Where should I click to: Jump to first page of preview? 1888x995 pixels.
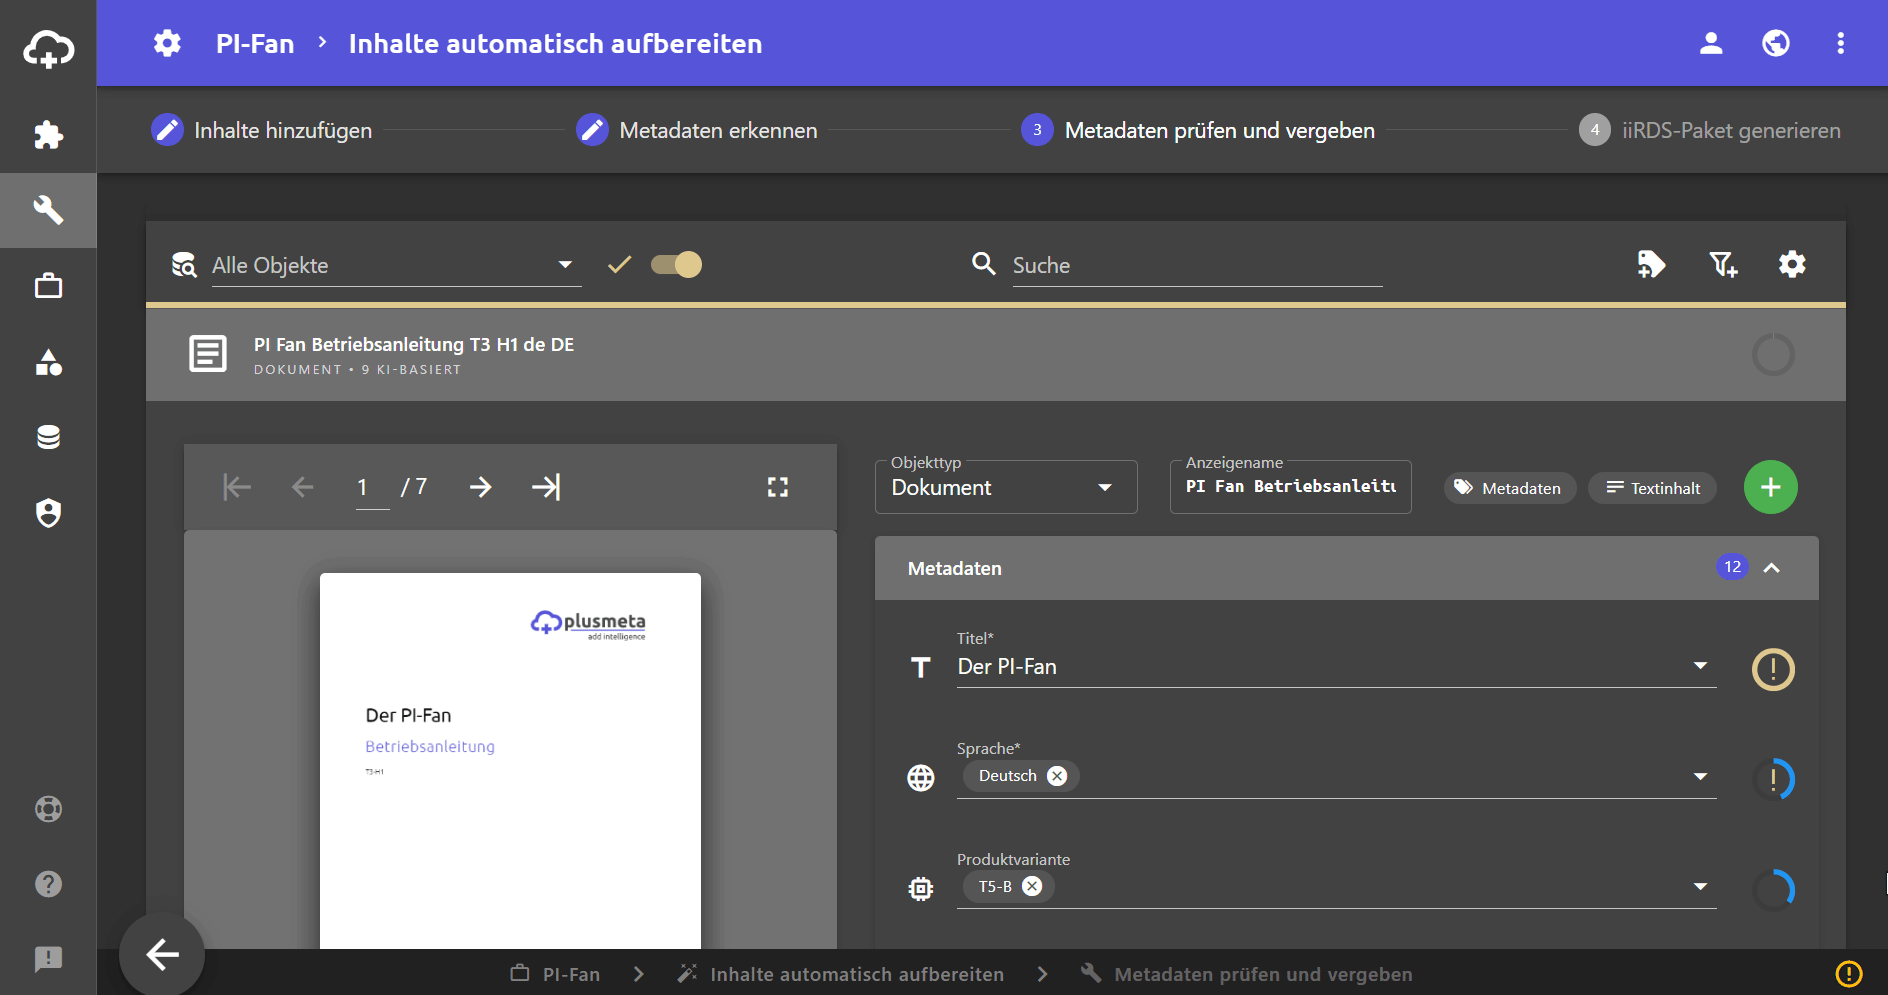237,487
